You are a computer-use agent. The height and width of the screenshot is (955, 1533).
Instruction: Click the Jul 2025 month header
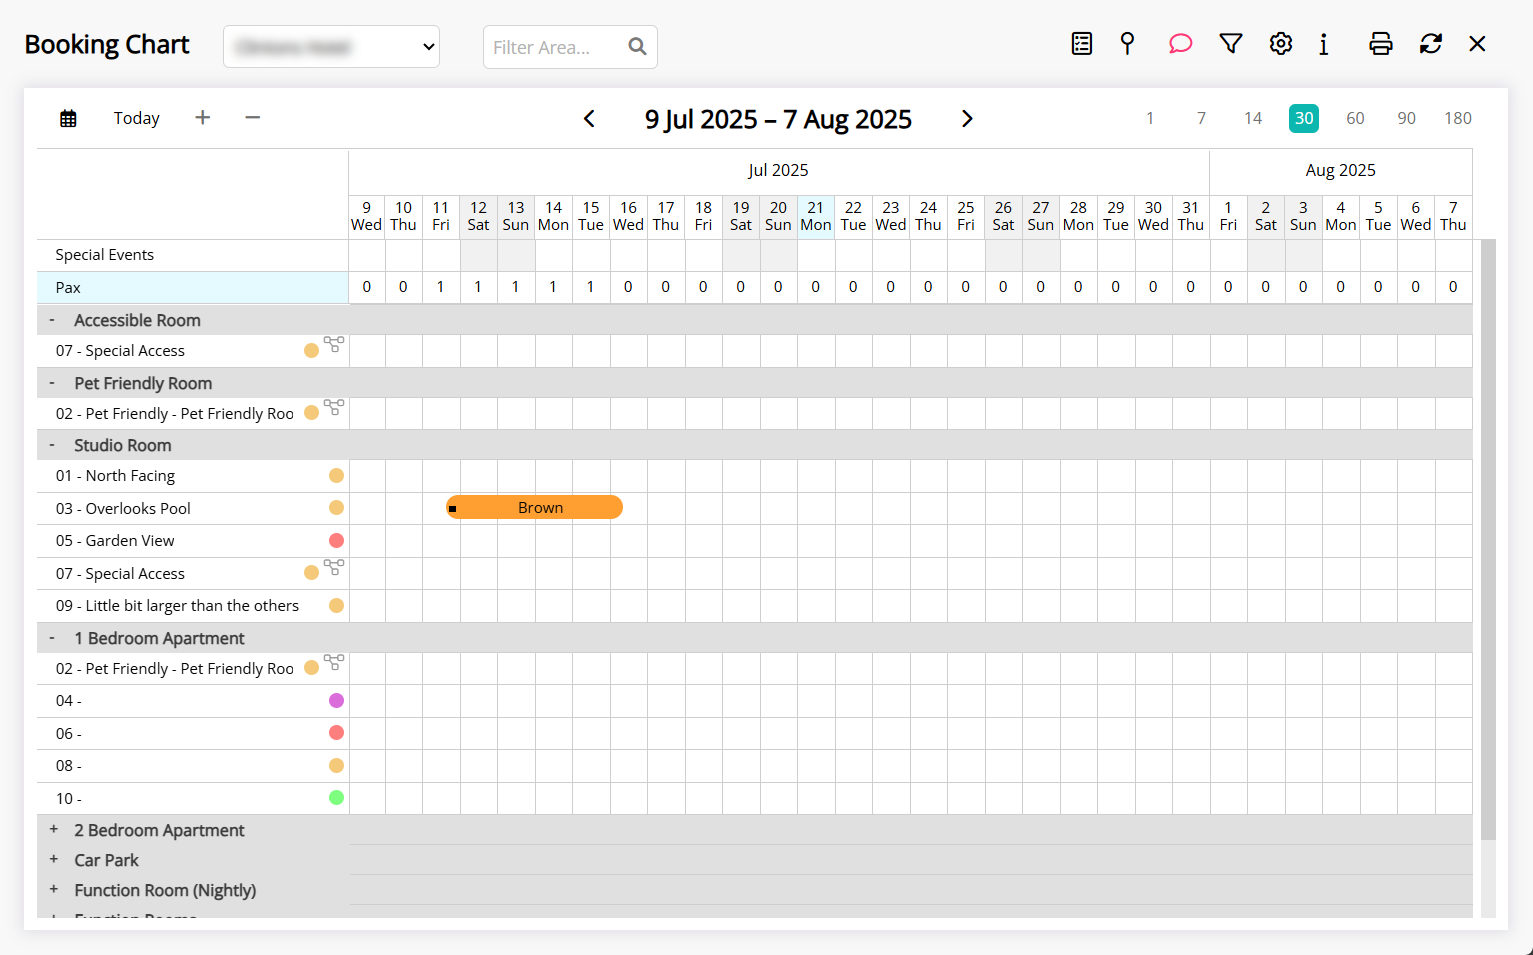pos(778,171)
